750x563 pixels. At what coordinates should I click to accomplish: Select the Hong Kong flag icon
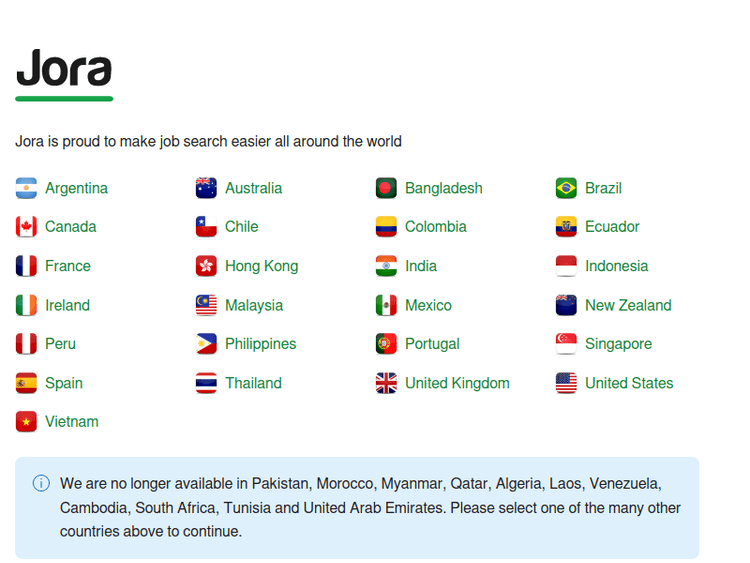tap(206, 266)
